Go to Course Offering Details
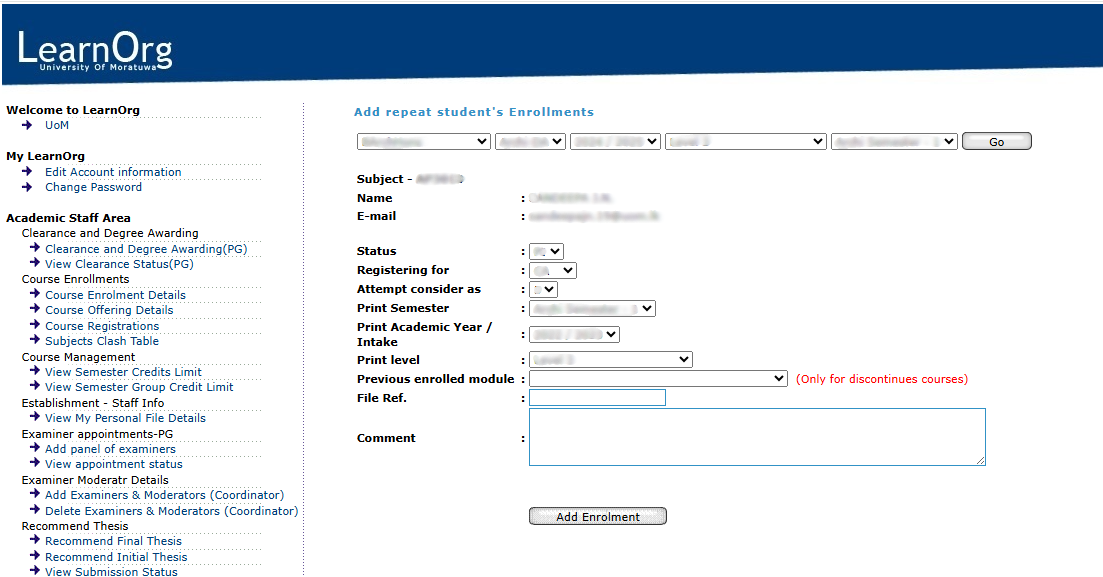The height and width of the screenshot is (577, 1103). point(109,310)
